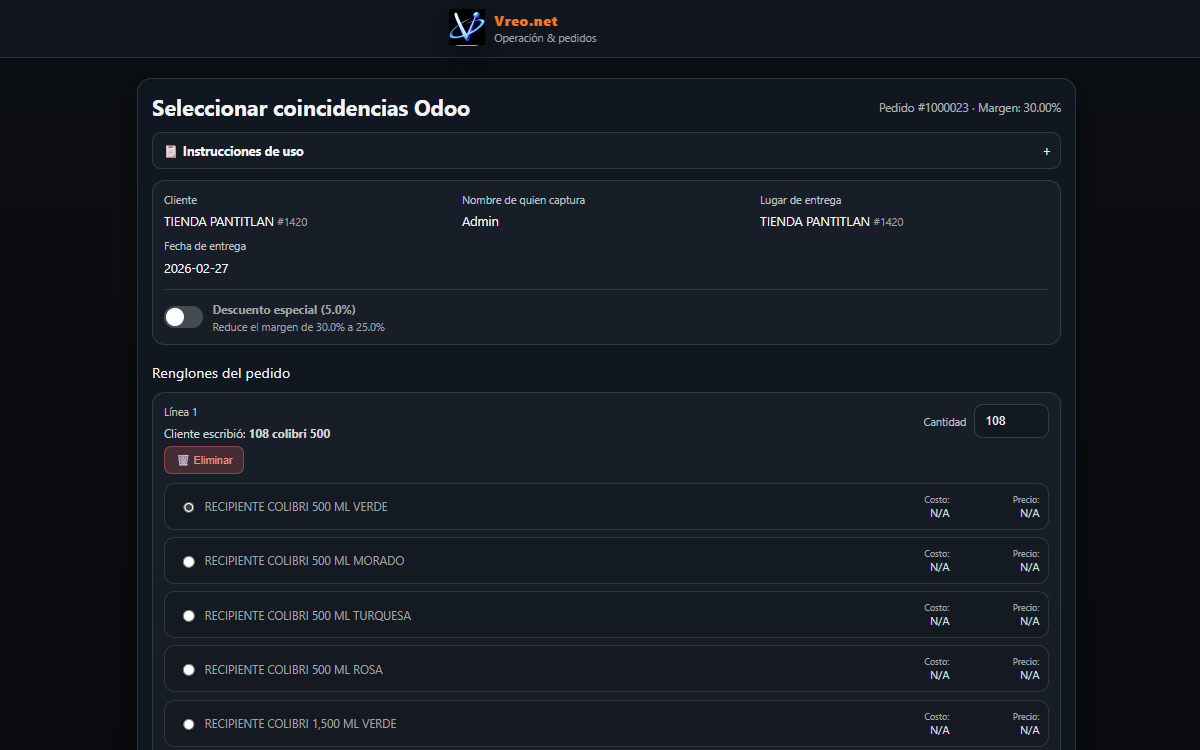Open the Instrucciones de uso section

point(243,151)
